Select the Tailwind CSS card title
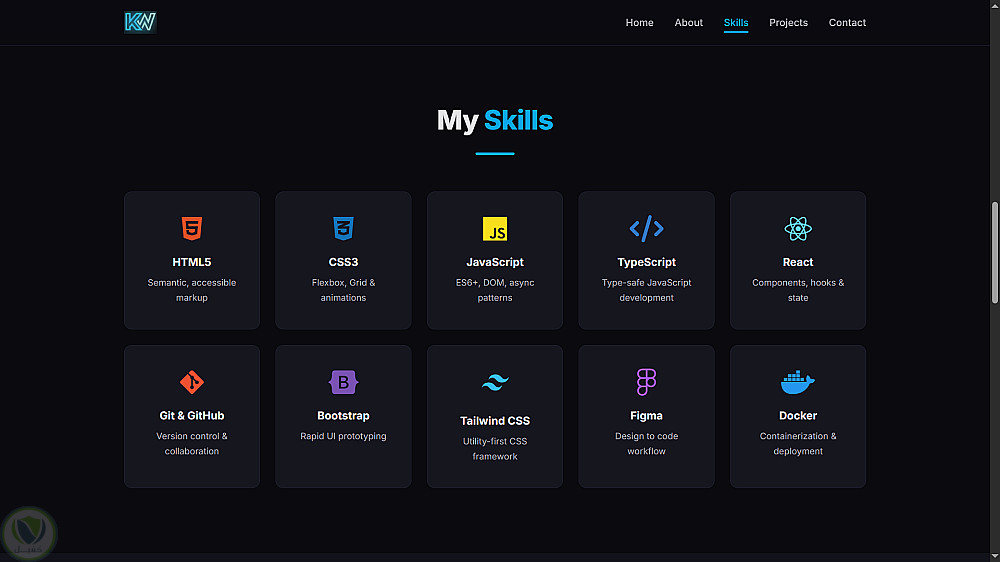1000x562 pixels. tap(495, 421)
